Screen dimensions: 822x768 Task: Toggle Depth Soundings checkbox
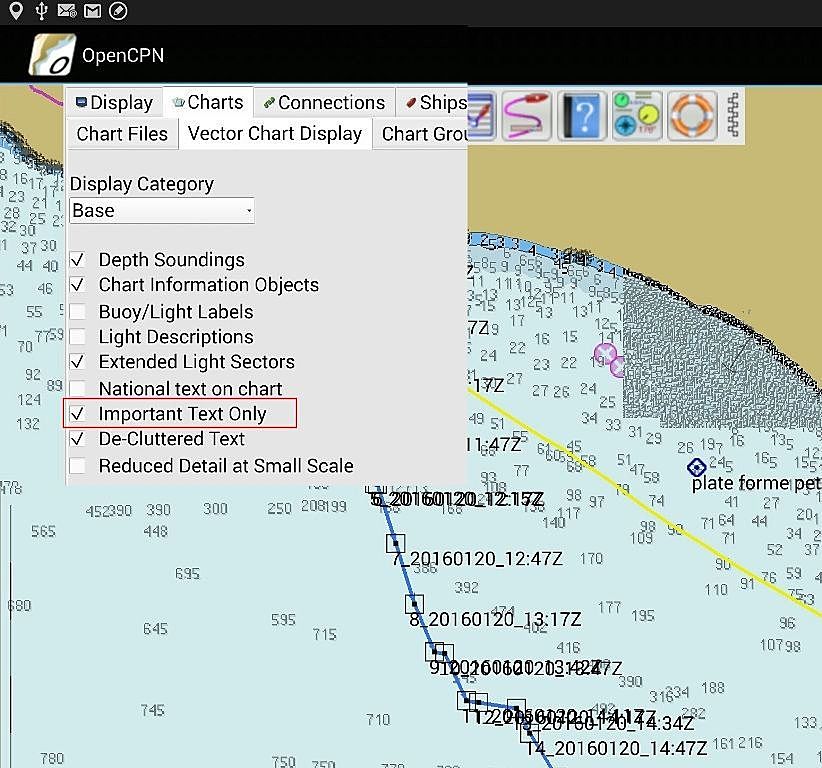click(78, 259)
